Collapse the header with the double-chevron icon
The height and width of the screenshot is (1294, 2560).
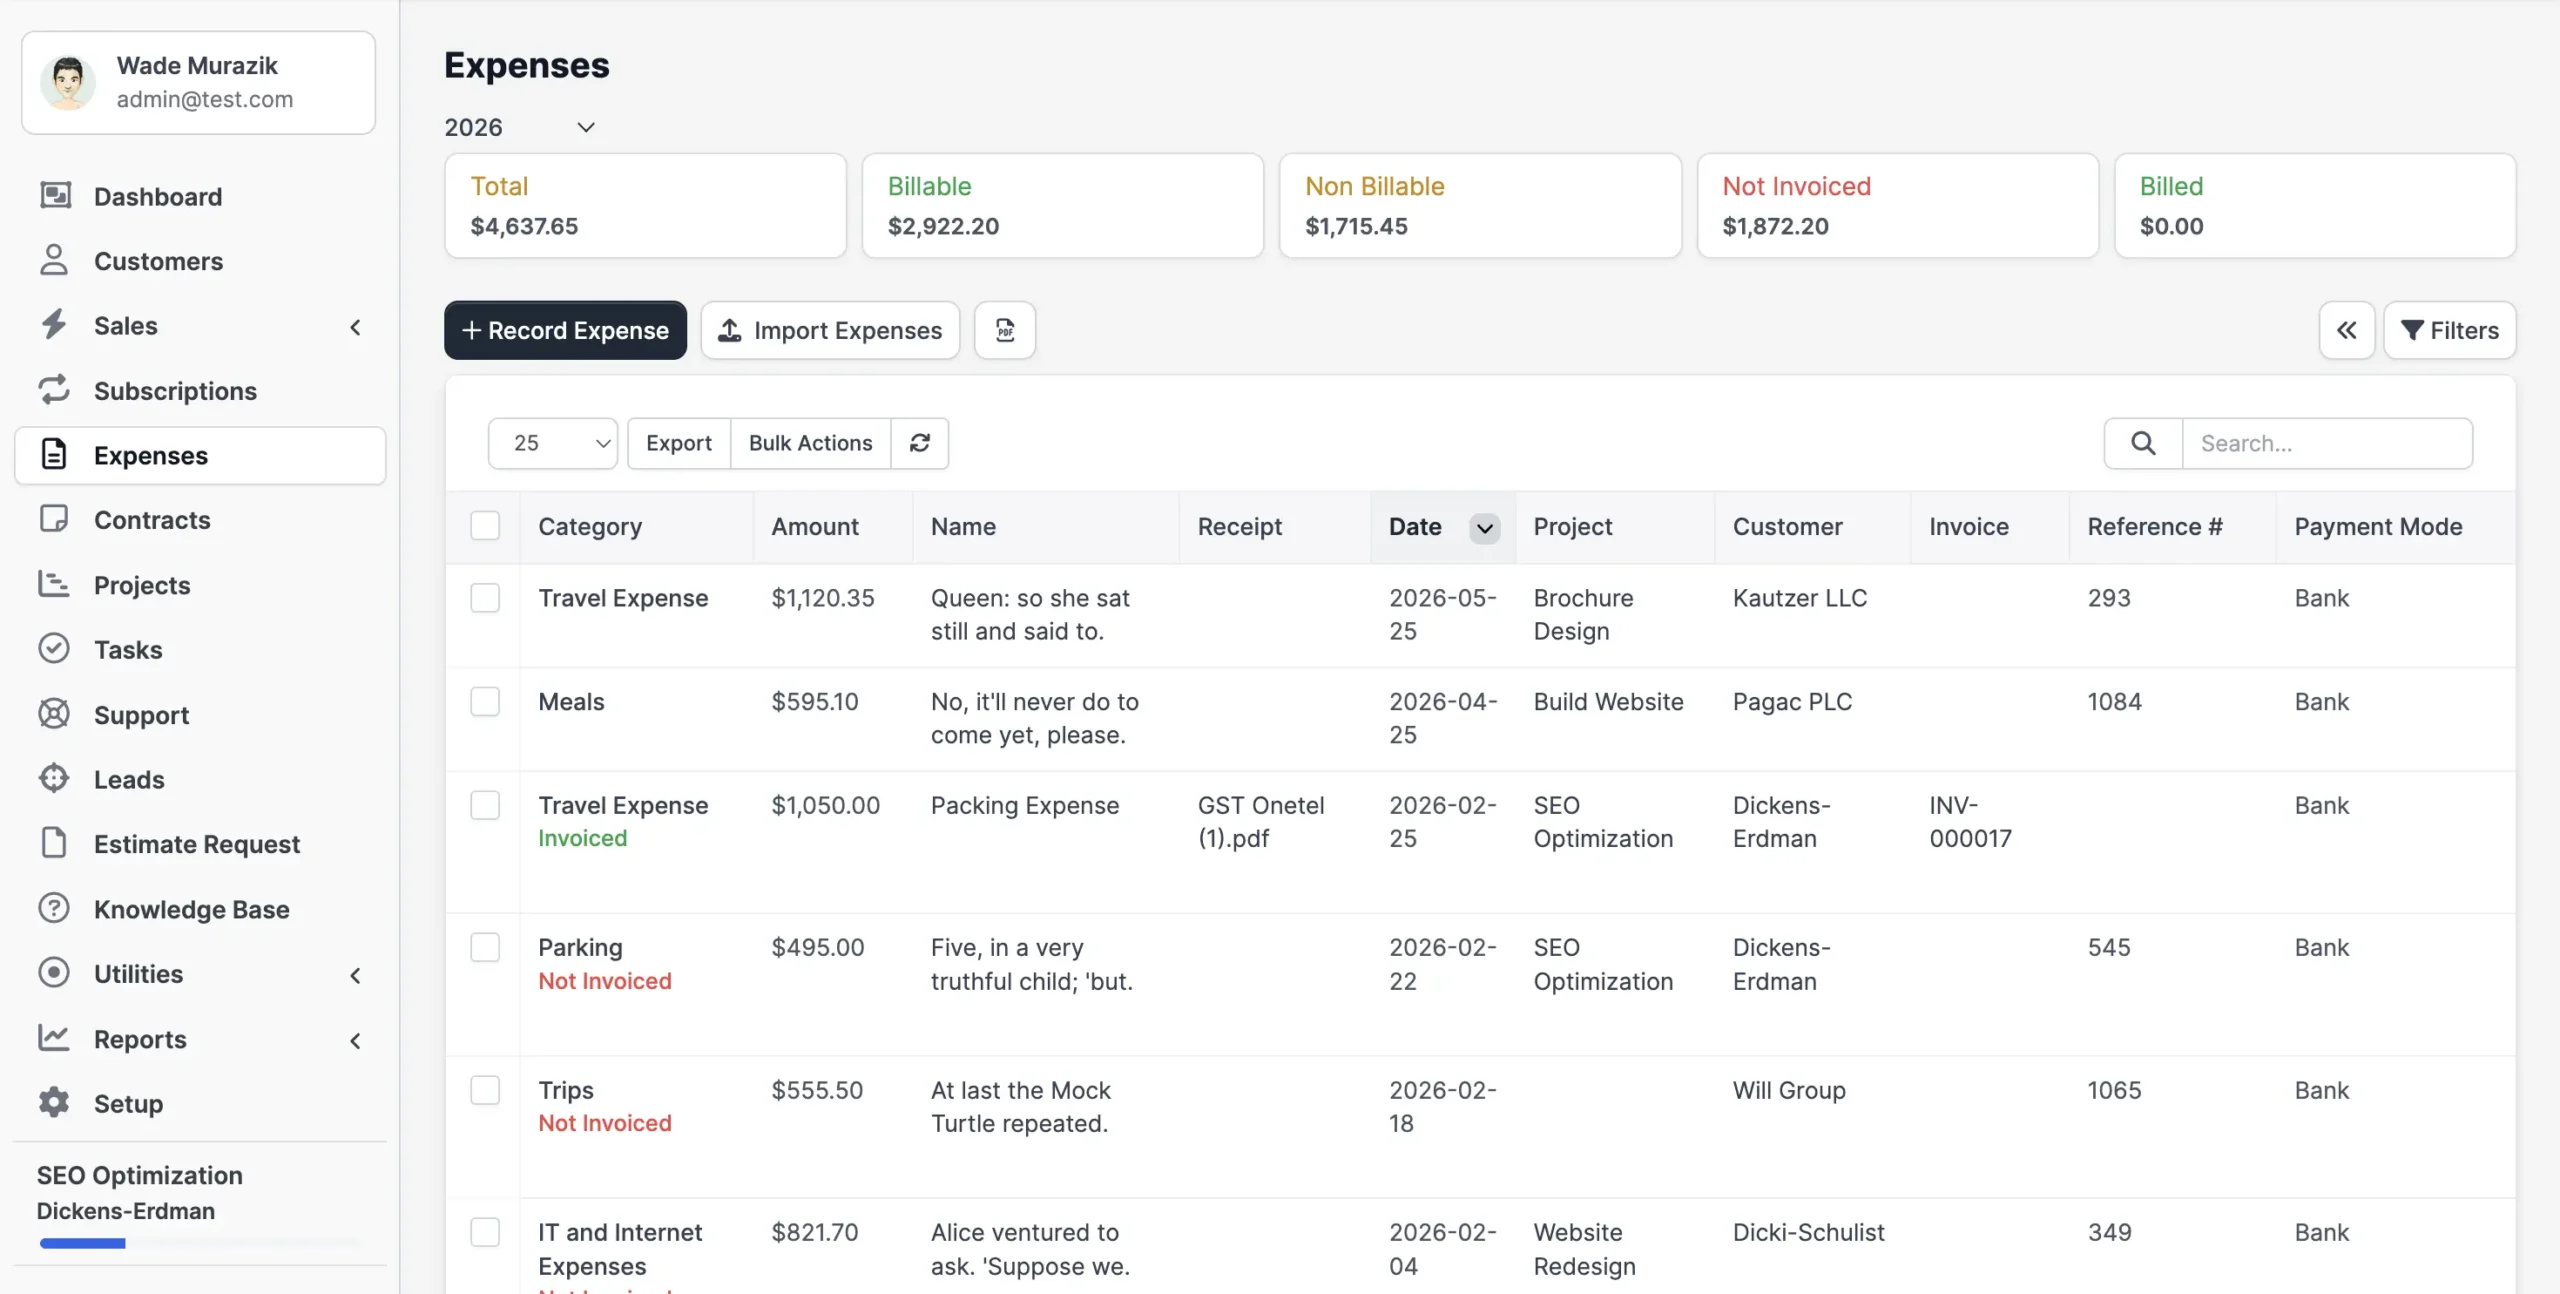pyautogui.click(x=2348, y=330)
